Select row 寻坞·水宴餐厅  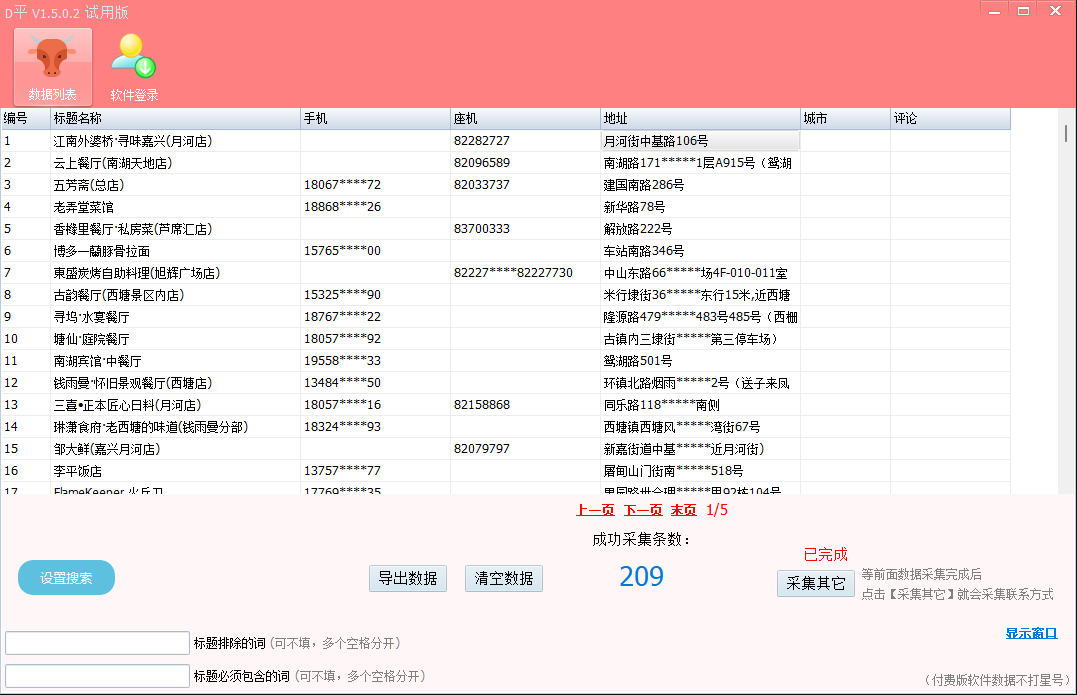(506, 317)
